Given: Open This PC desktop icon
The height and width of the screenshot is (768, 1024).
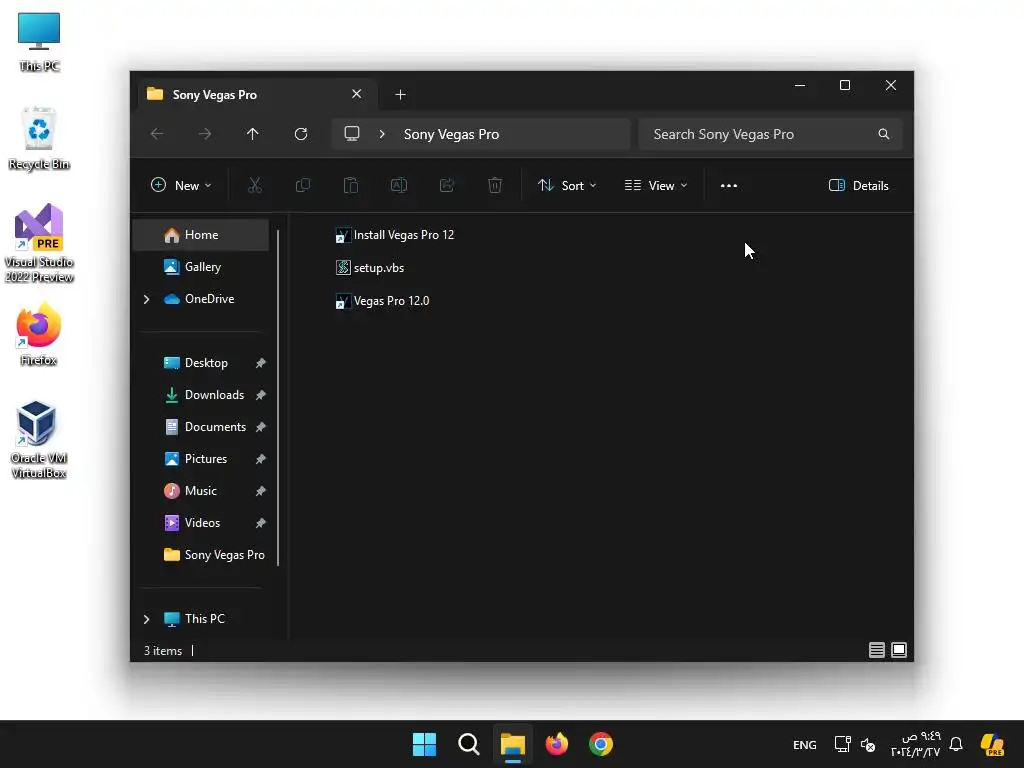Looking at the screenshot, I should tap(39, 41).
